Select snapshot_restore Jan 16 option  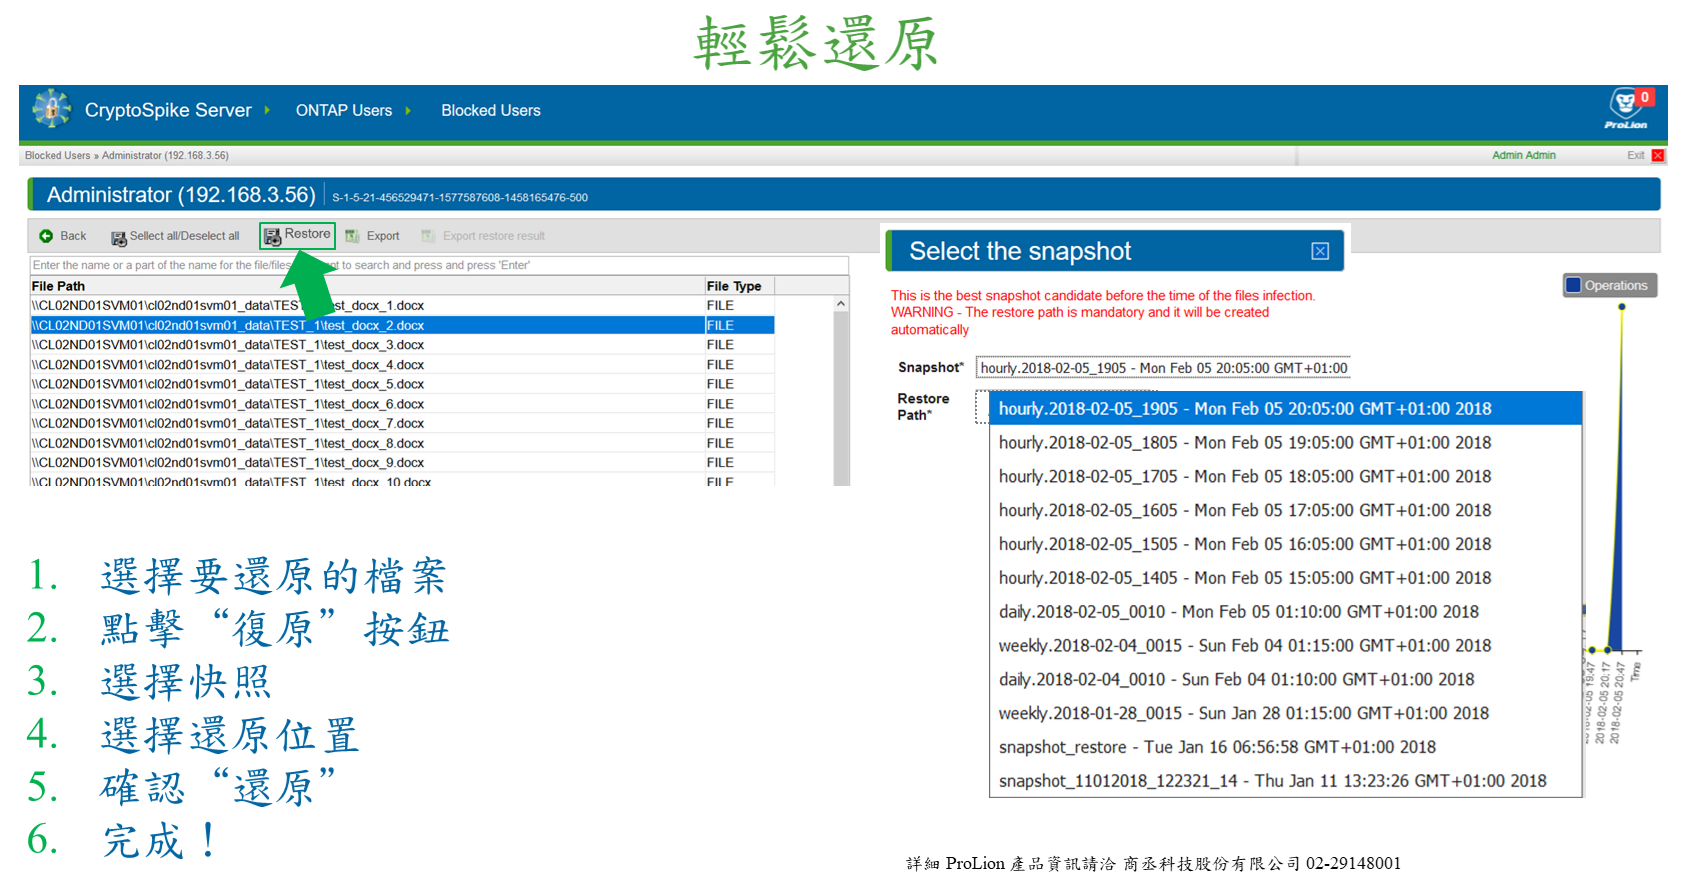[1285, 747]
